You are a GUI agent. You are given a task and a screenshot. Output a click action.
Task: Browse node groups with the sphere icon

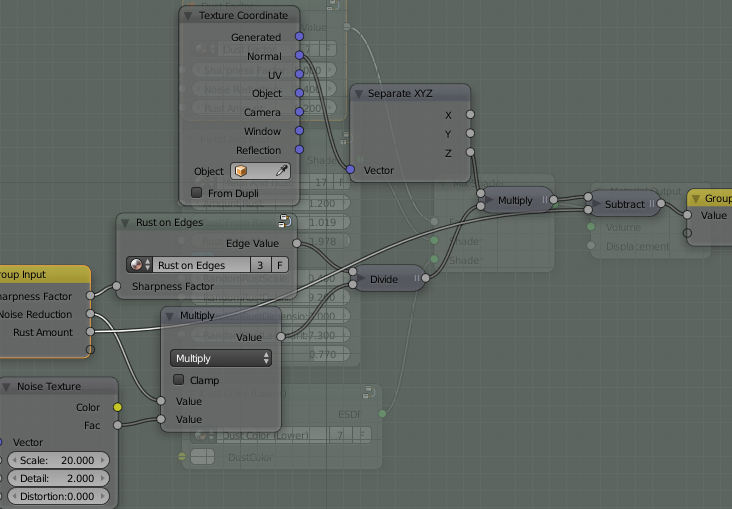139,265
